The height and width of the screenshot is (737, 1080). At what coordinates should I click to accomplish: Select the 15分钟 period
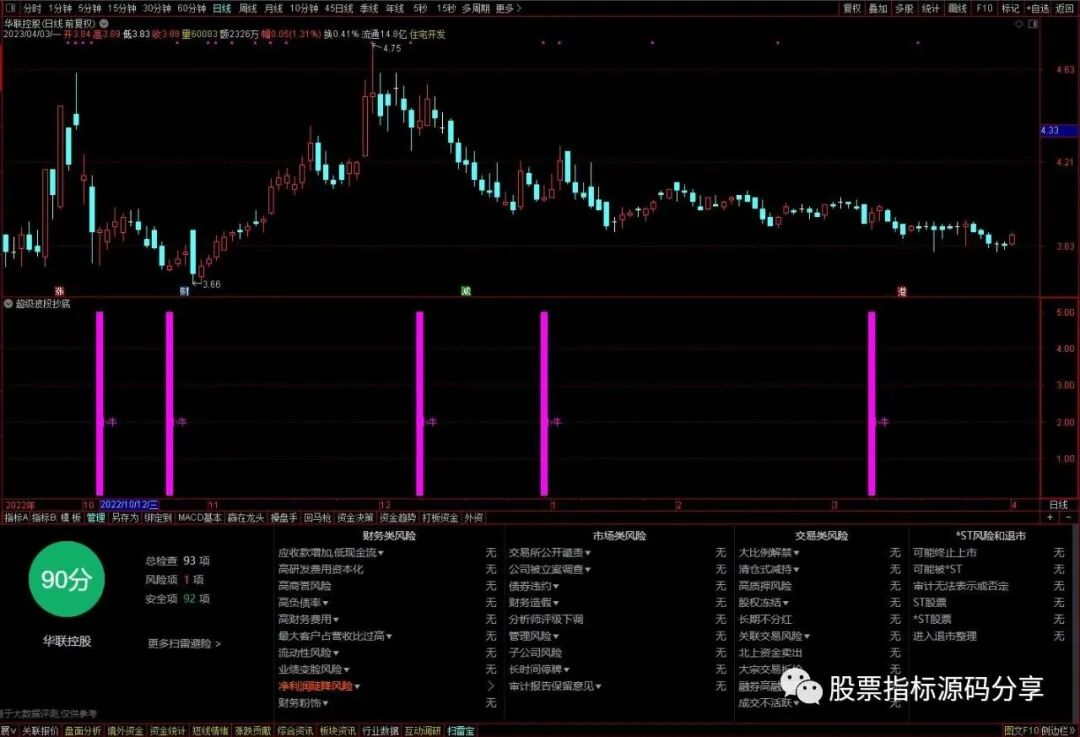click(x=122, y=8)
